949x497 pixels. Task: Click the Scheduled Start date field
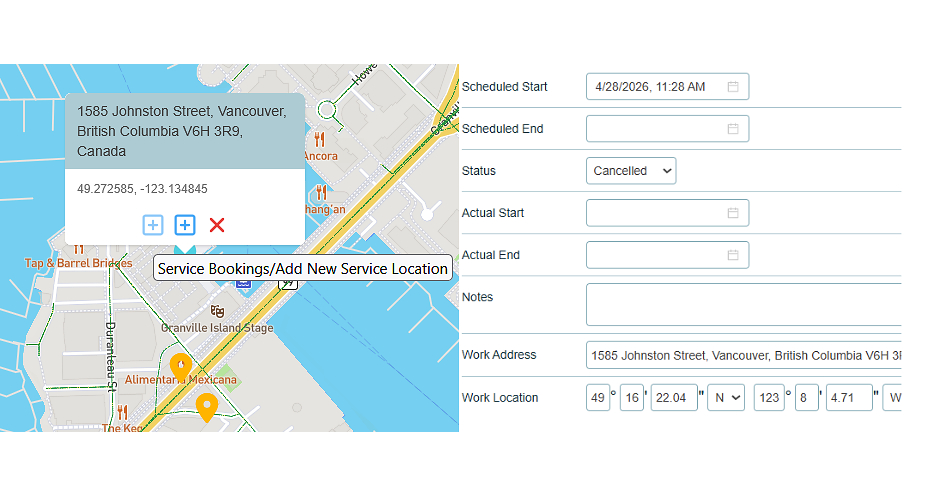click(x=667, y=87)
